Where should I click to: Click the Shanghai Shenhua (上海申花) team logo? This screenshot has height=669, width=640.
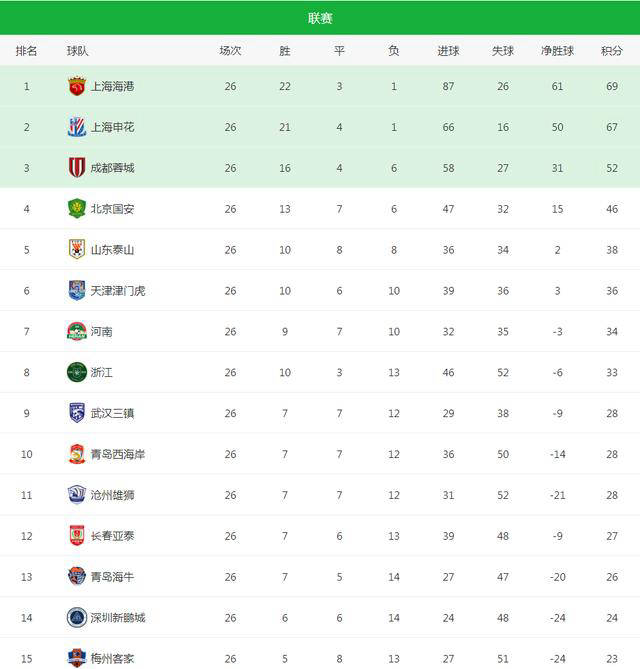tap(77, 127)
